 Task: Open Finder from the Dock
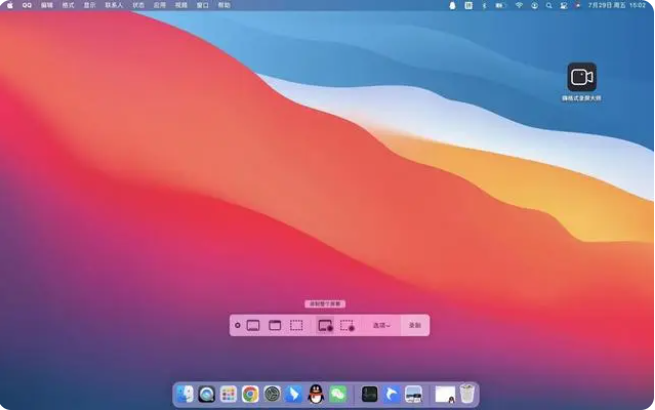click(x=185, y=394)
